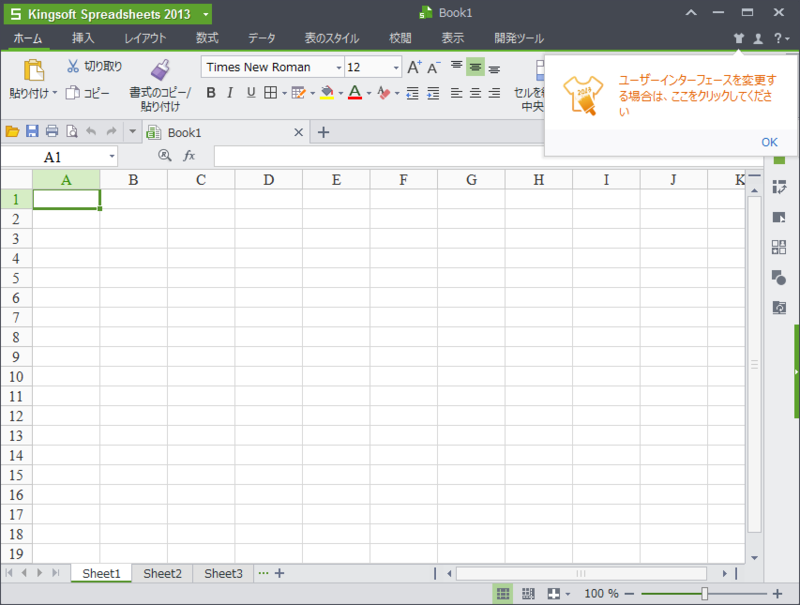The image size is (800, 605).
Task: Apply the borders grid icon
Action: coord(270,93)
